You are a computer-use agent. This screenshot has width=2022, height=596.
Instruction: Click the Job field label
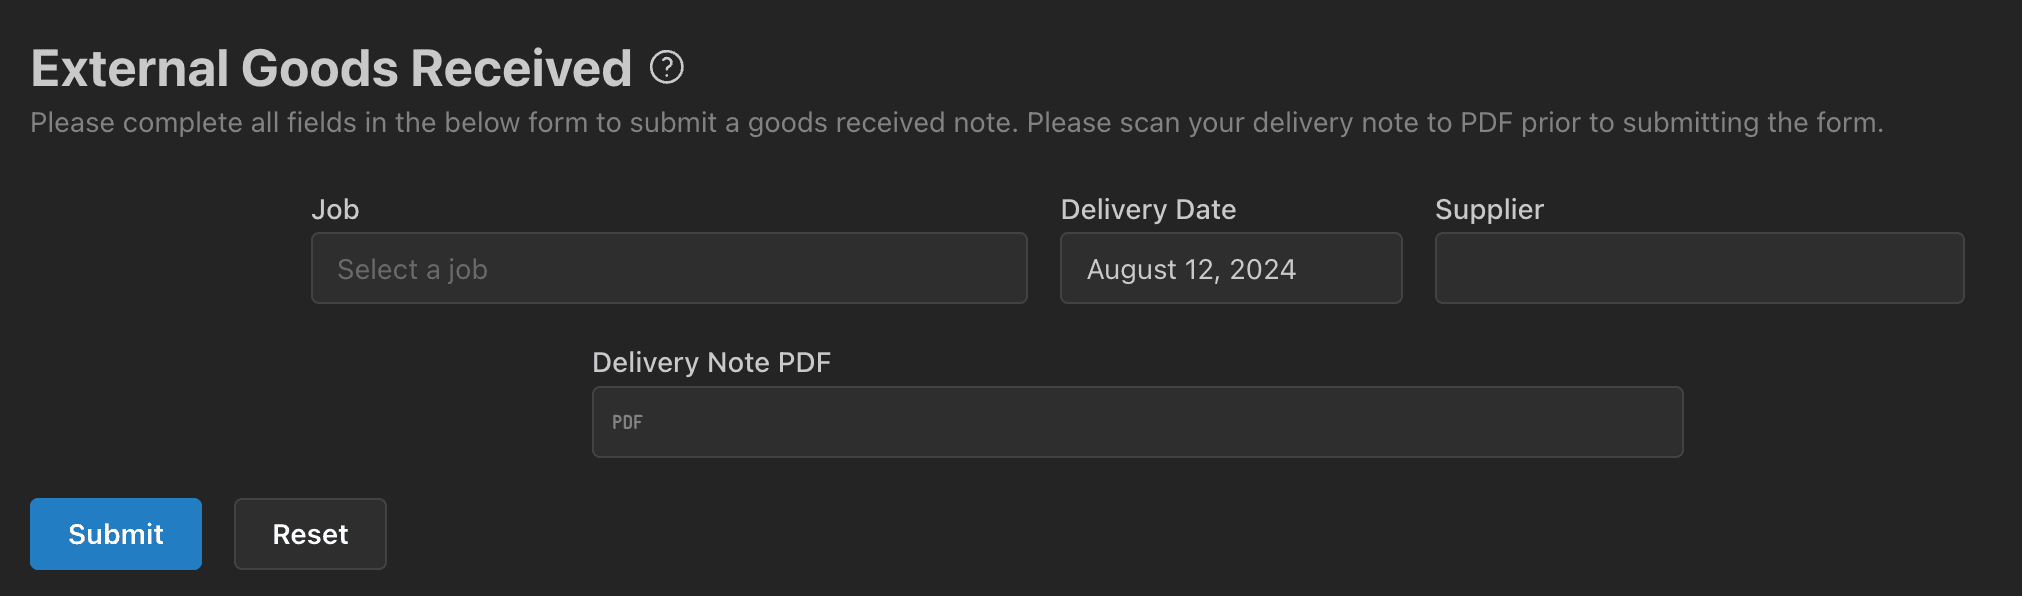(335, 209)
